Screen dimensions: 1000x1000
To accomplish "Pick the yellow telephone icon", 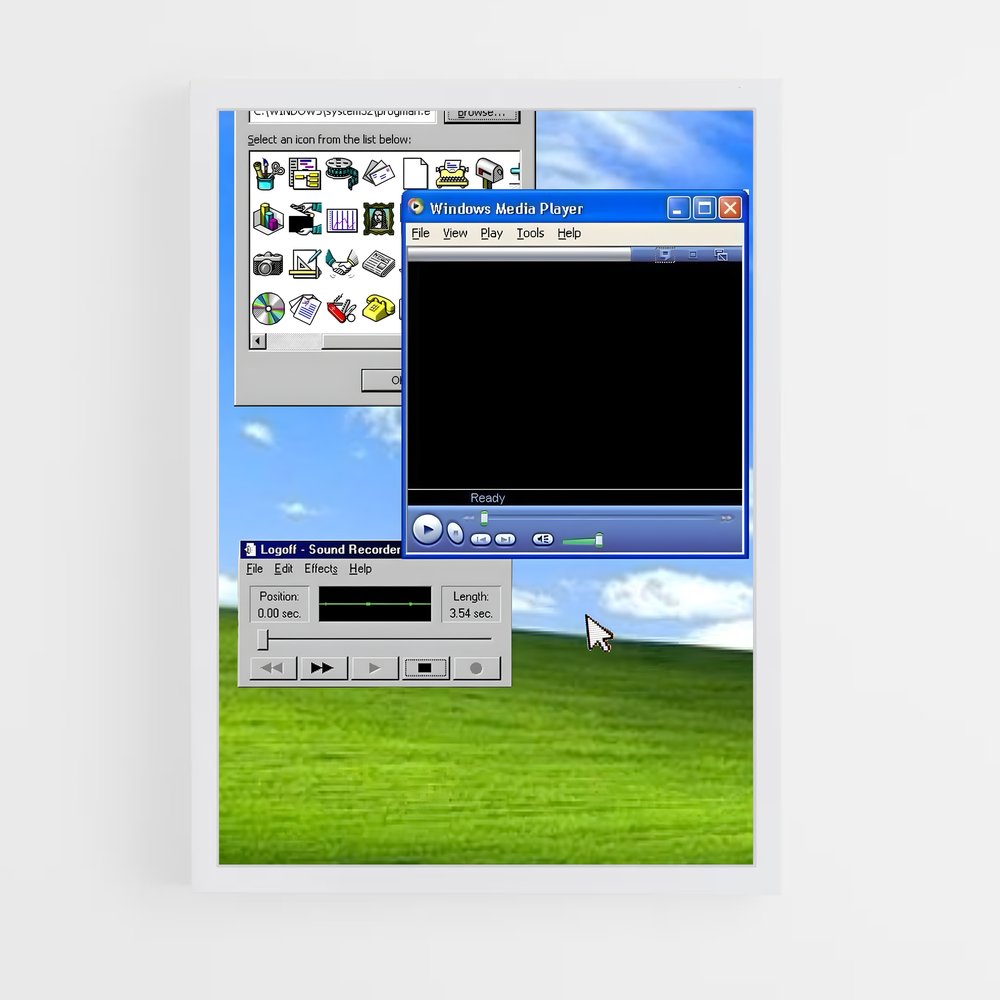I will (379, 309).
